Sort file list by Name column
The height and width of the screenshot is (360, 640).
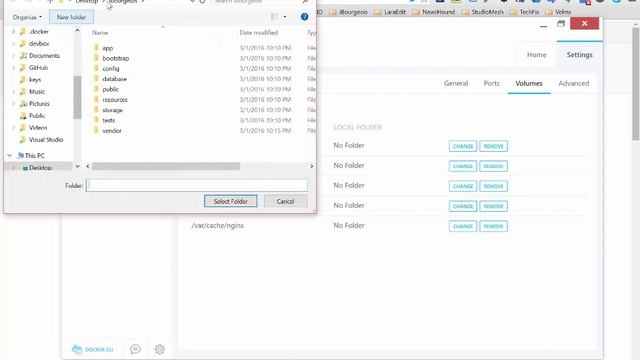point(100,32)
